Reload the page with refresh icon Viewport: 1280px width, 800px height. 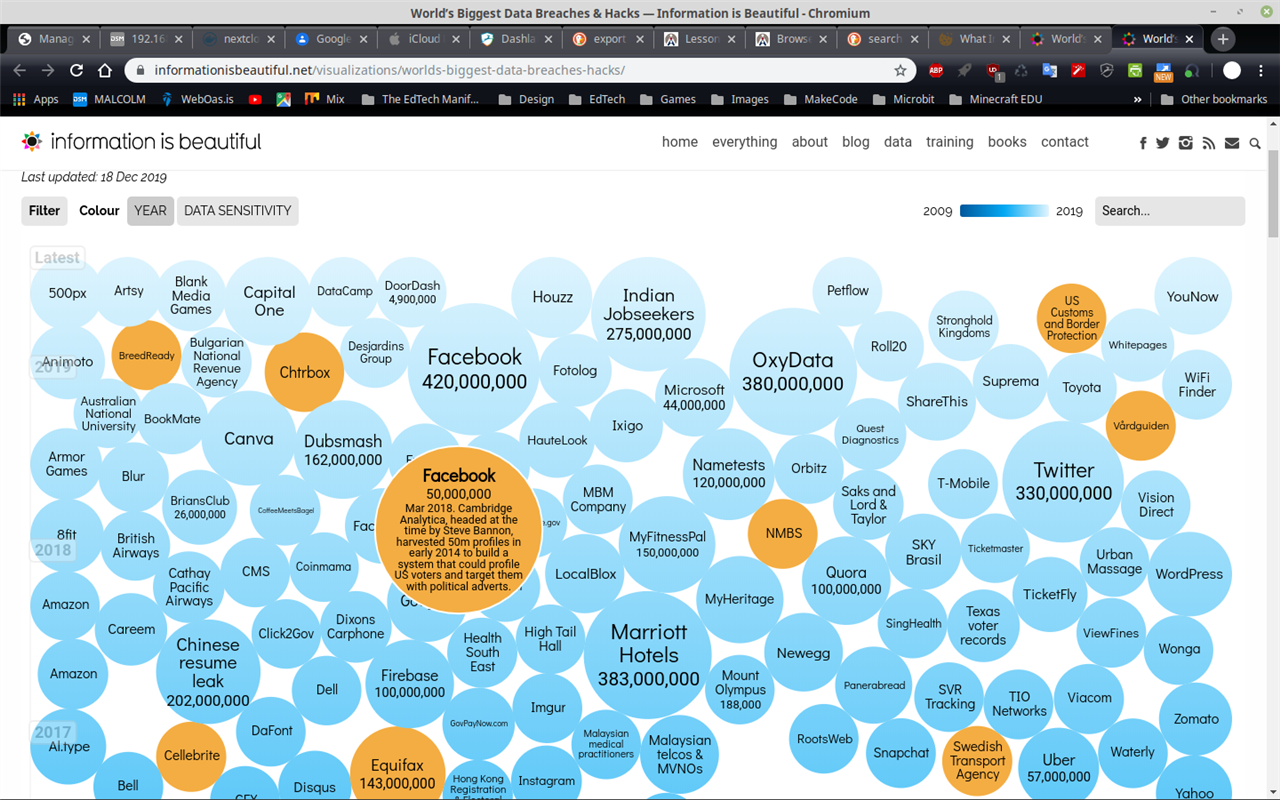pyautogui.click(x=76, y=71)
